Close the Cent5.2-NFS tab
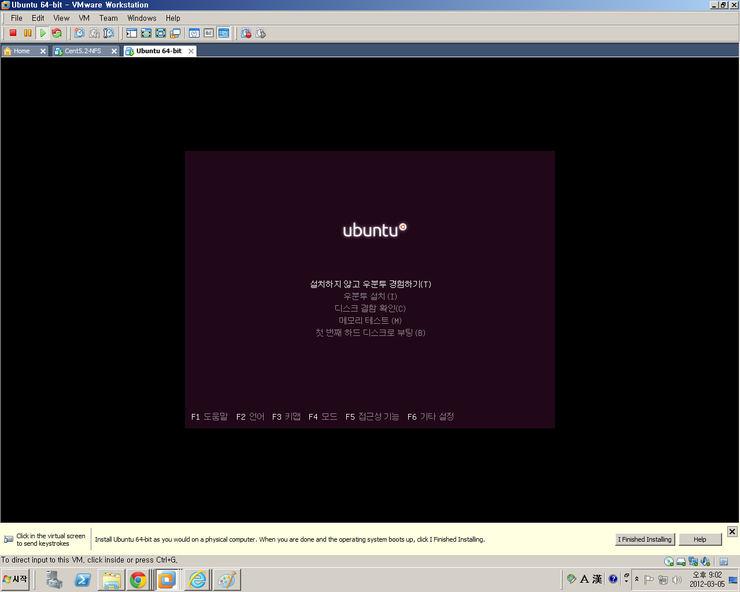This screenshot has width=740, height=592. point(114,51)
